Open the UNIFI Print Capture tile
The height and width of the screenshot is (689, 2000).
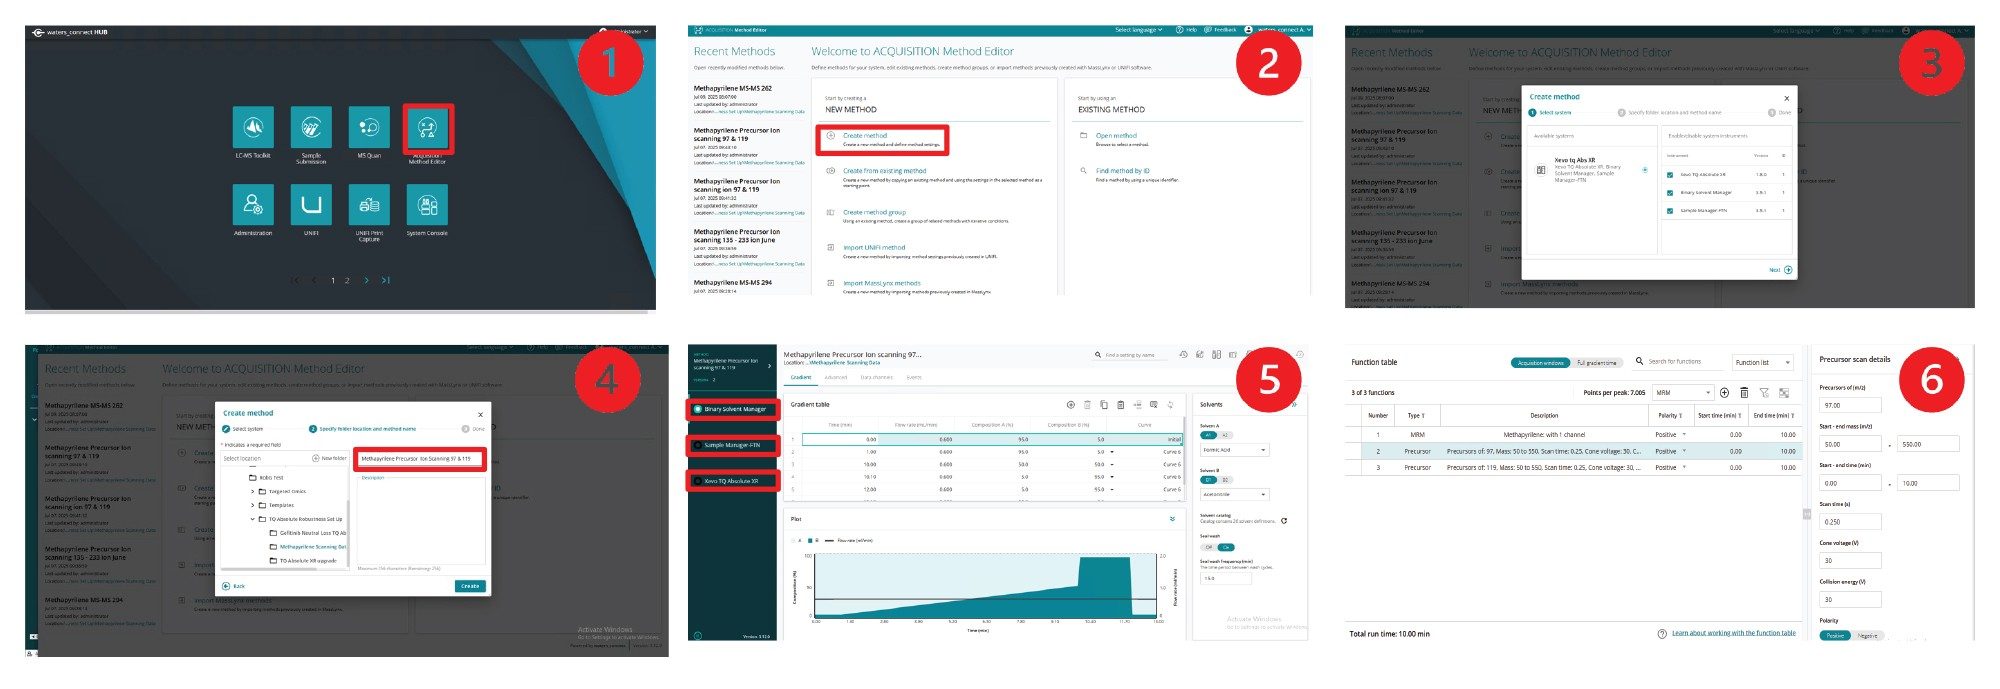click(369, 205)
